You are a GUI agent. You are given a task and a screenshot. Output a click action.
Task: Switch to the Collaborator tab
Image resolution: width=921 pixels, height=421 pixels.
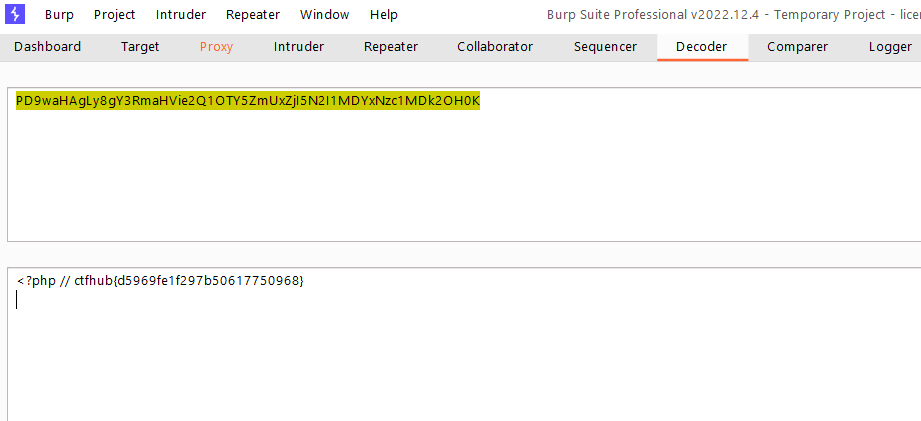(x=495, y=47)
